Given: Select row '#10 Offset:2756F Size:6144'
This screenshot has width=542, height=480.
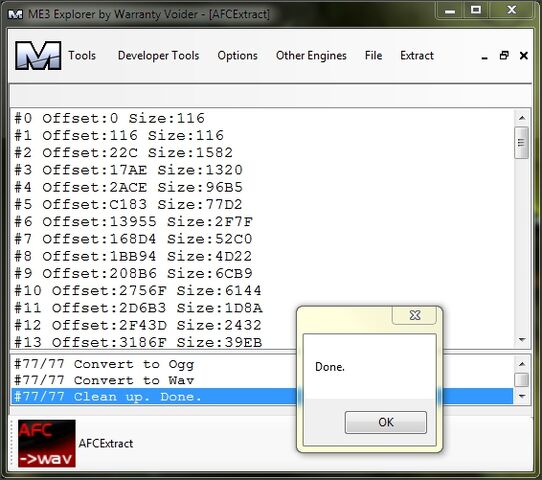Looking at the screenshot, I should coord(263,291).
